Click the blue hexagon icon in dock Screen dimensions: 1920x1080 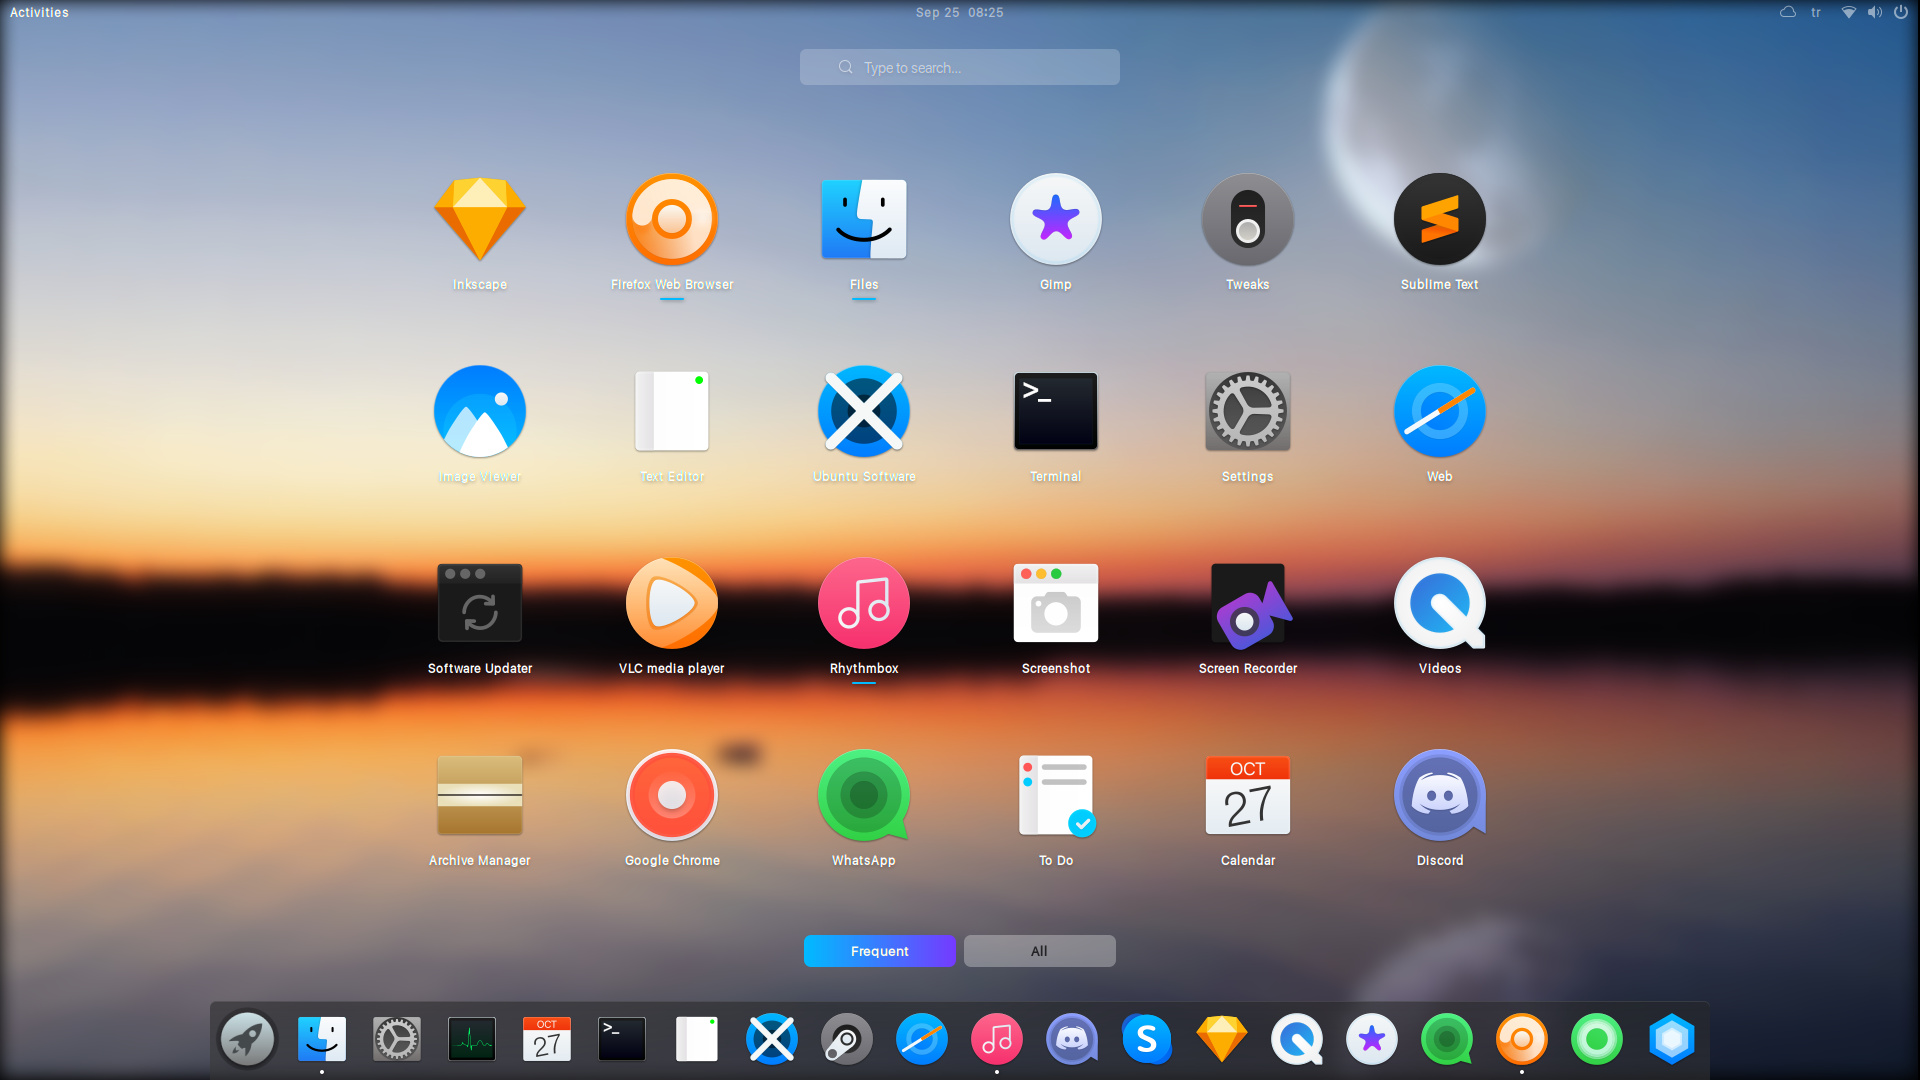1672,1040
